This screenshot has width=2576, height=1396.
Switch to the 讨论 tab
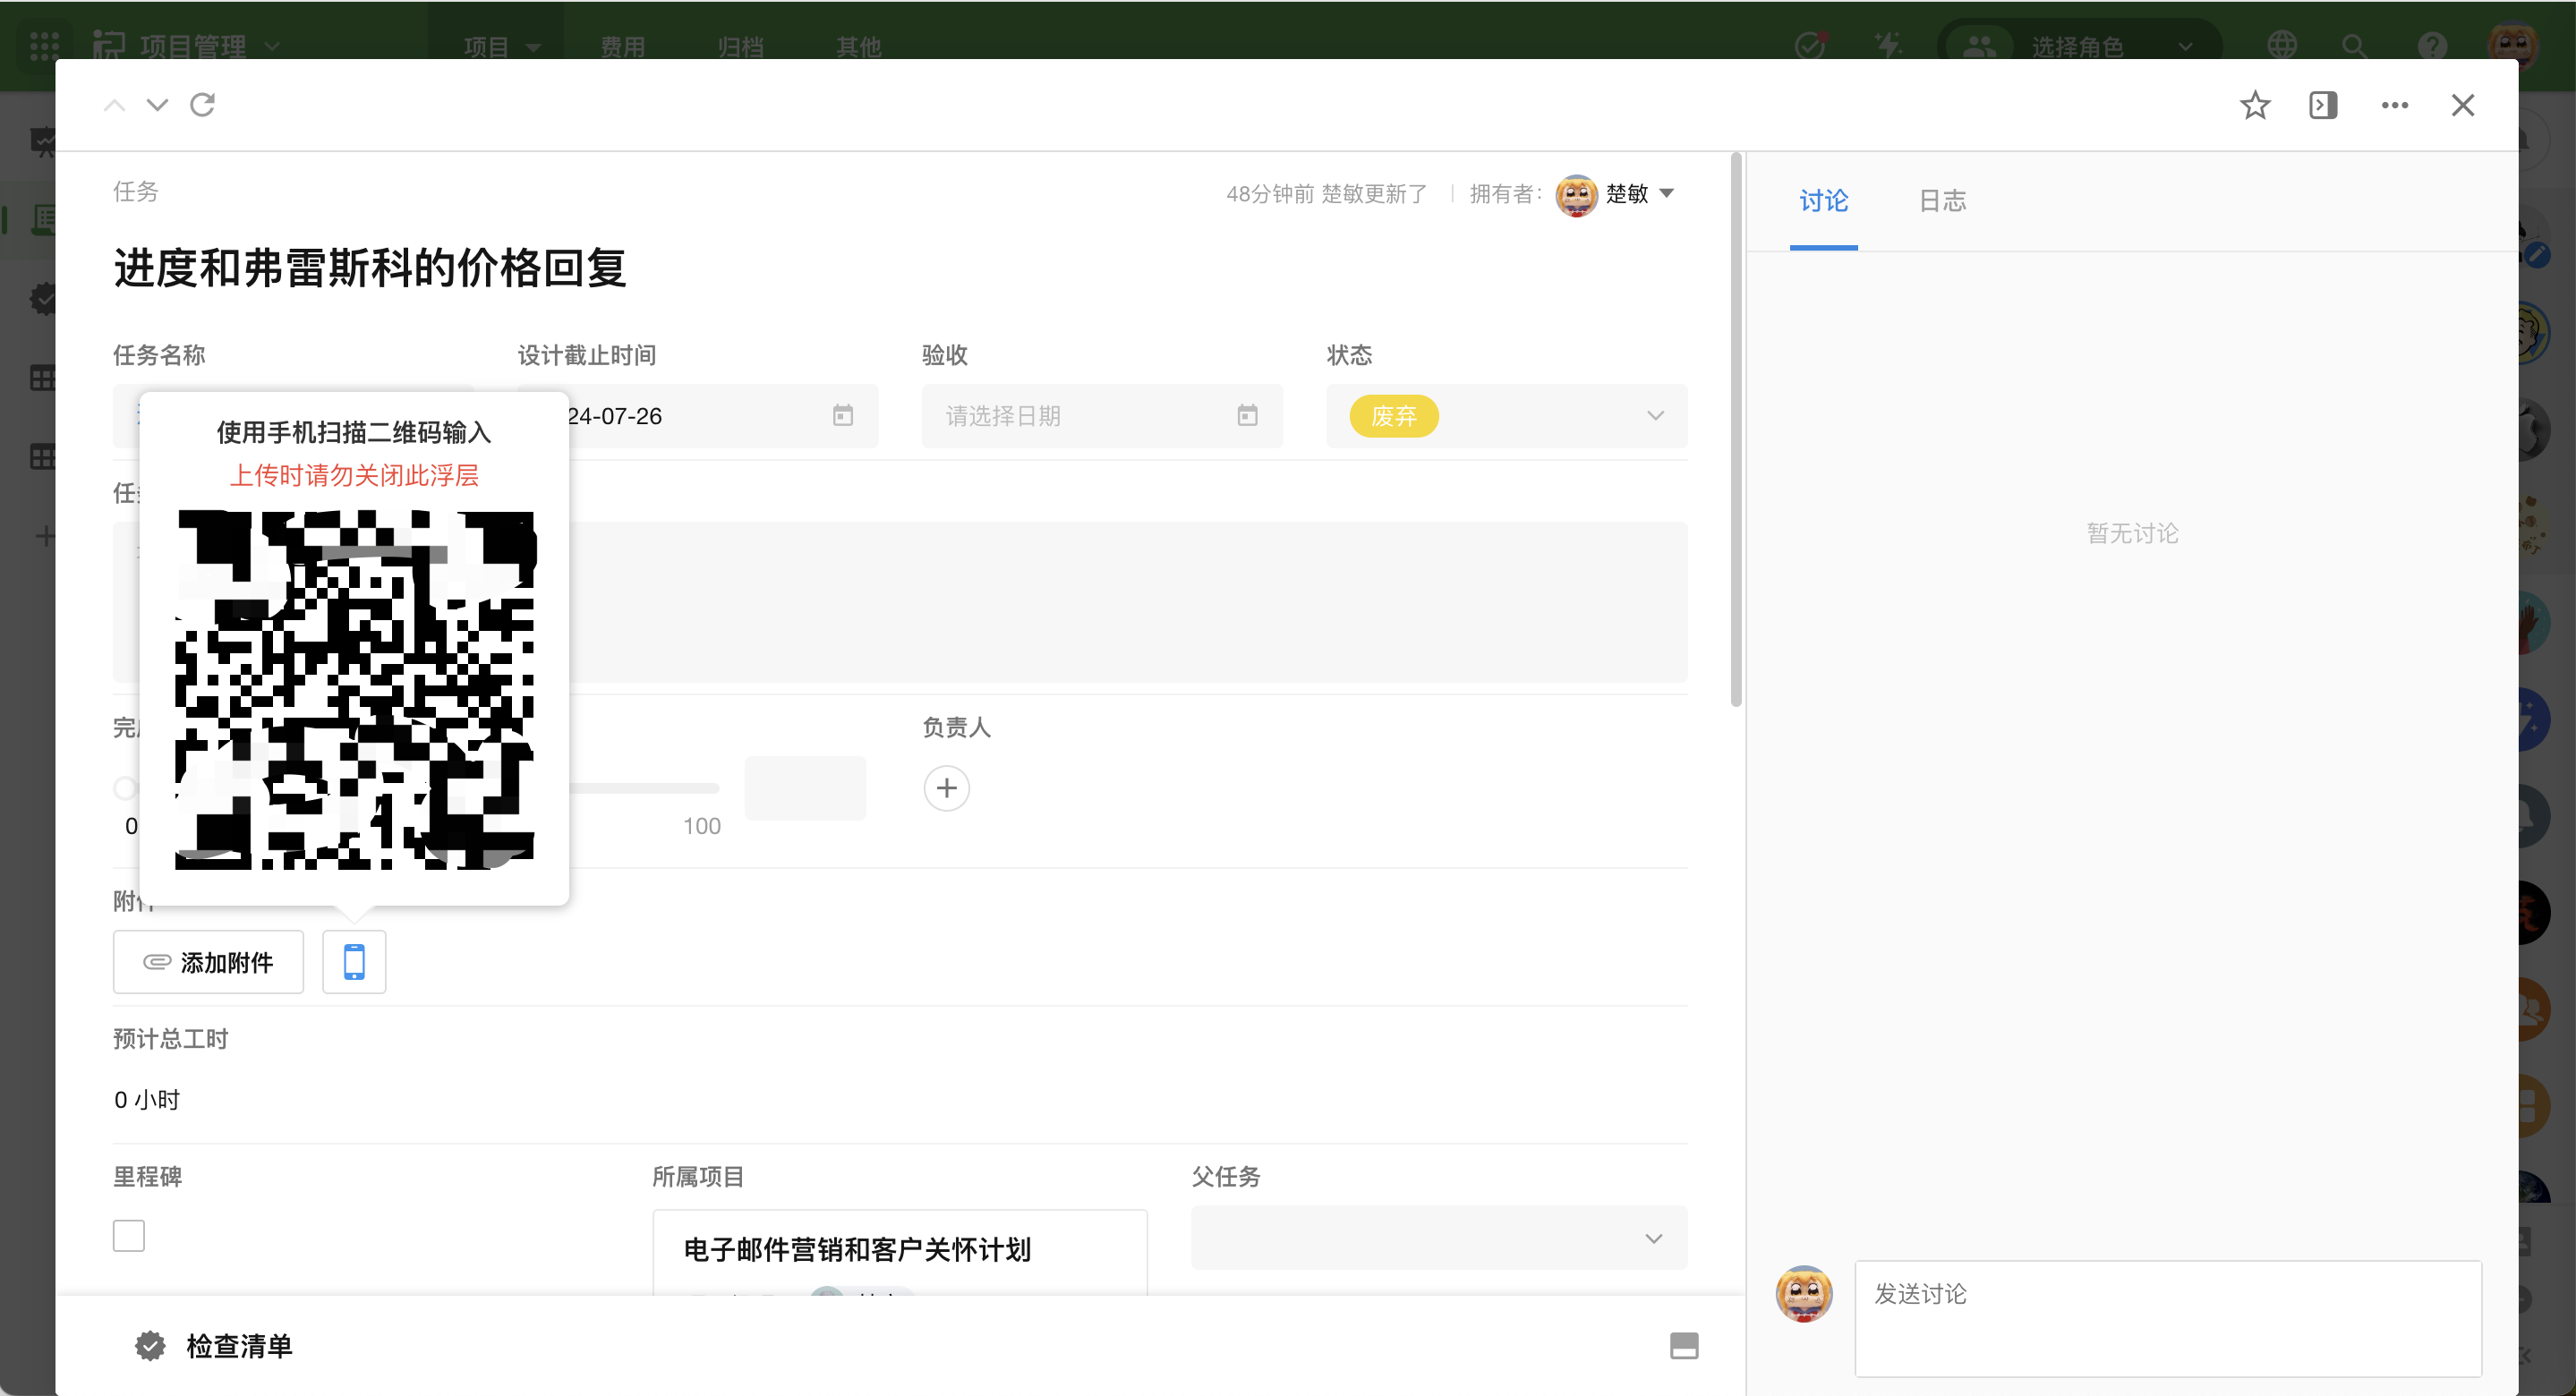tap(1824, 201)
